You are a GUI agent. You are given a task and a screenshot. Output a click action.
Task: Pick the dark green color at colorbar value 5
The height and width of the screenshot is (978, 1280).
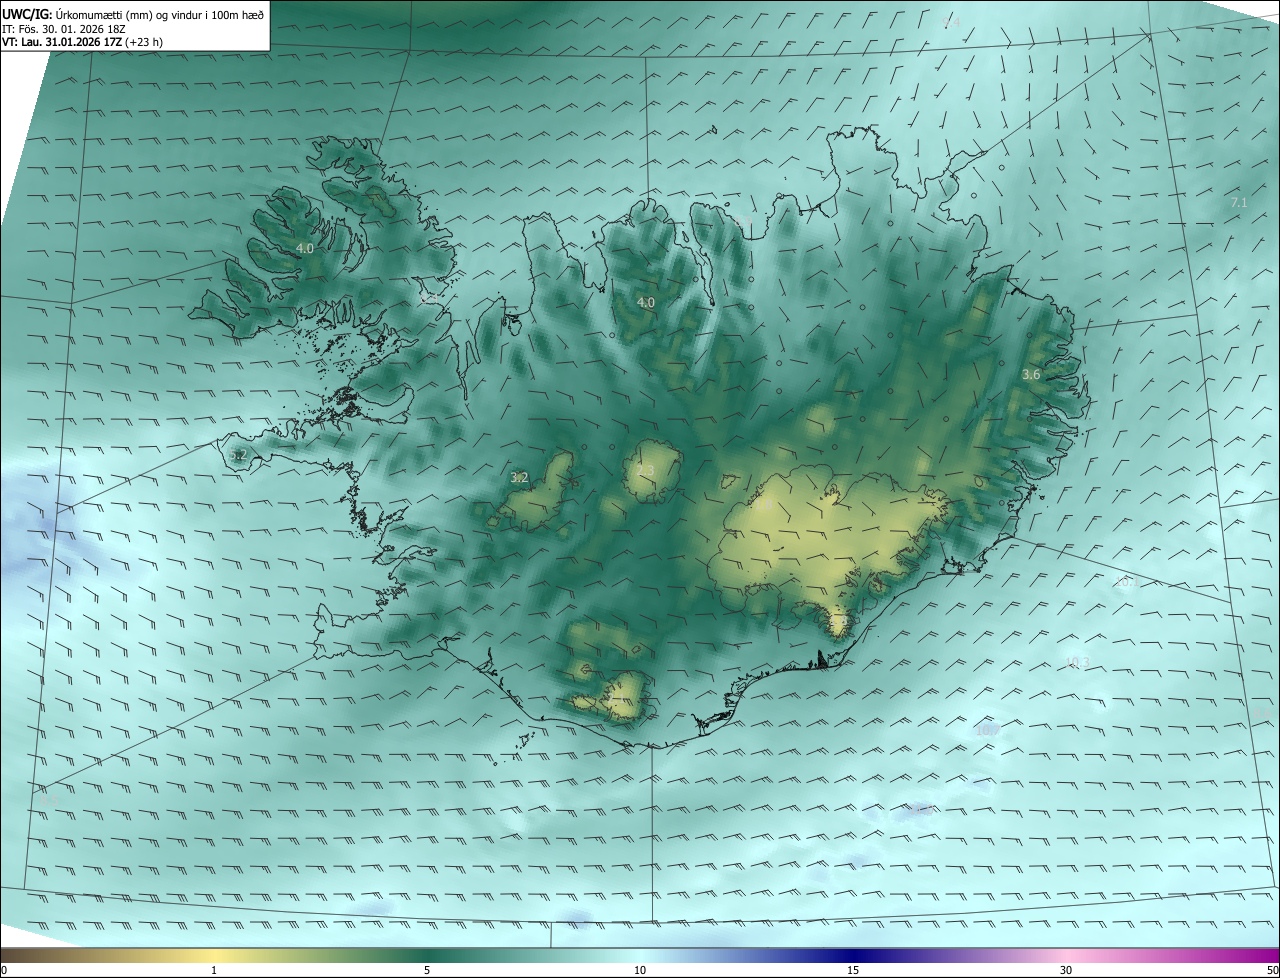pyautogui.click(x=427, y=955)
